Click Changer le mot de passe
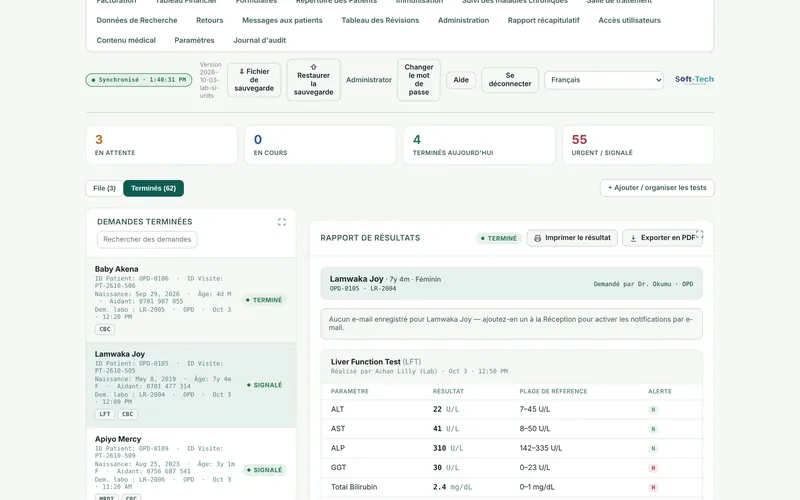This screenshot has height=500, width=800. (419, 80)
